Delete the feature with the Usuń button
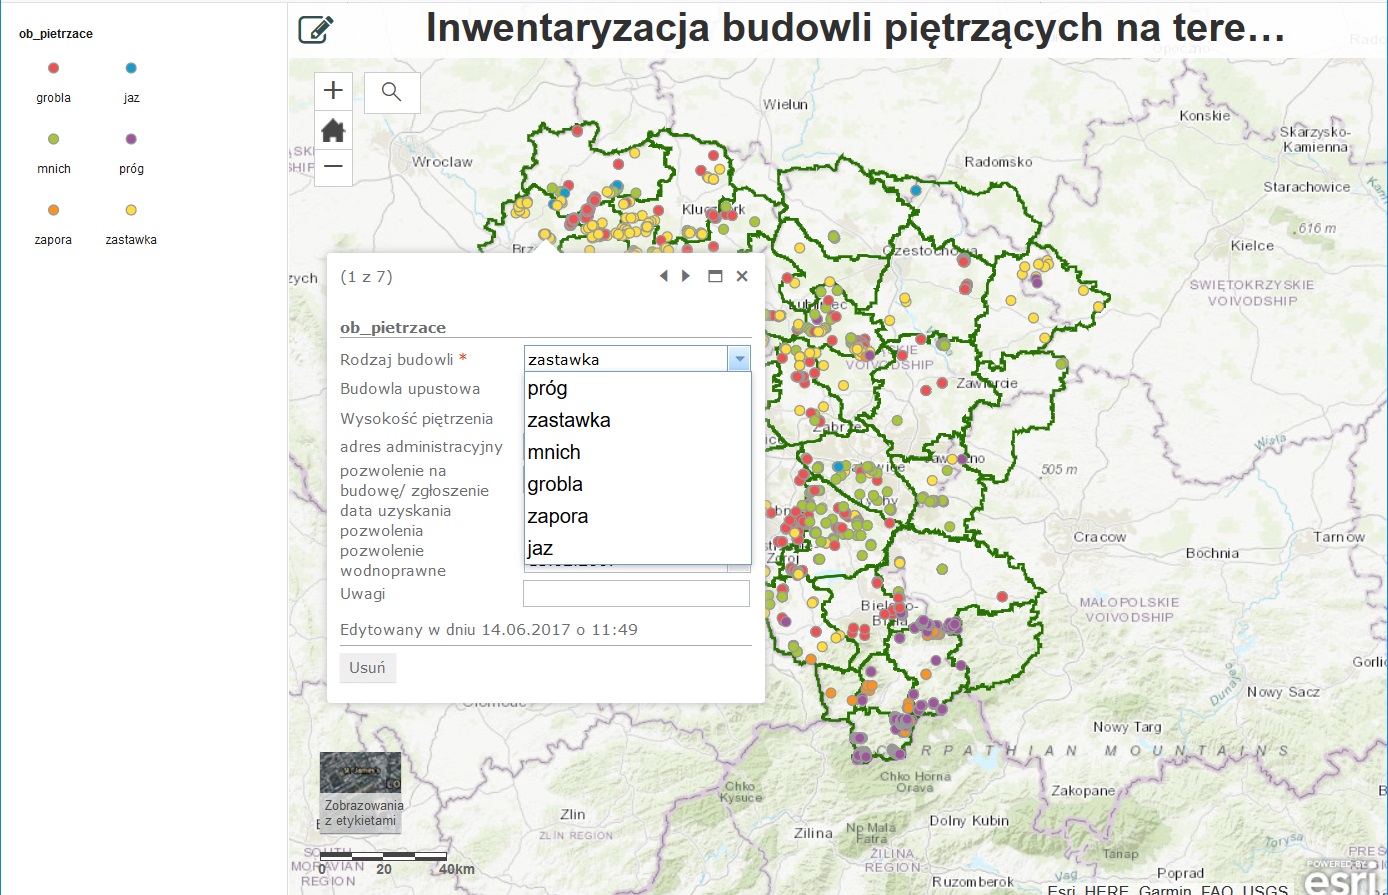Screen dimensions: 1388x895 367,668
